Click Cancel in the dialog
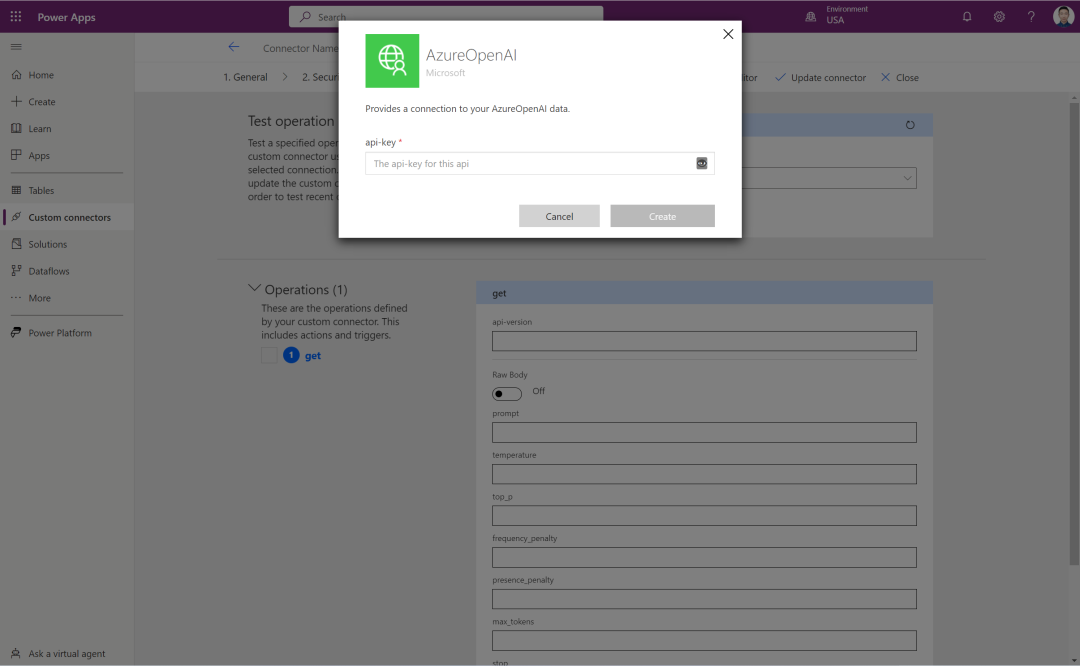 [x=559, y=216]
